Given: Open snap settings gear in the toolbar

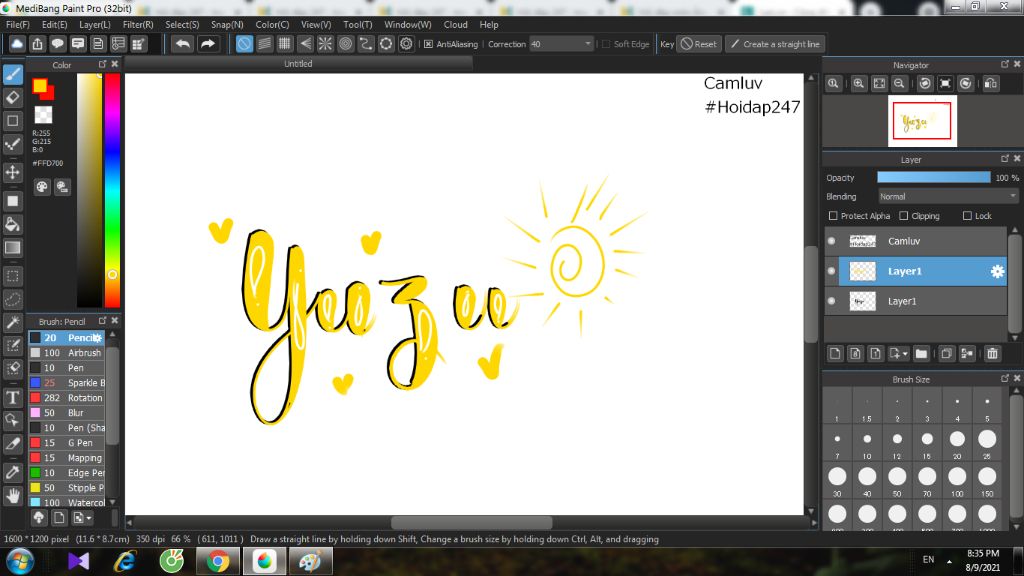Looking at the screenshot, I should [x=406, y=44].
